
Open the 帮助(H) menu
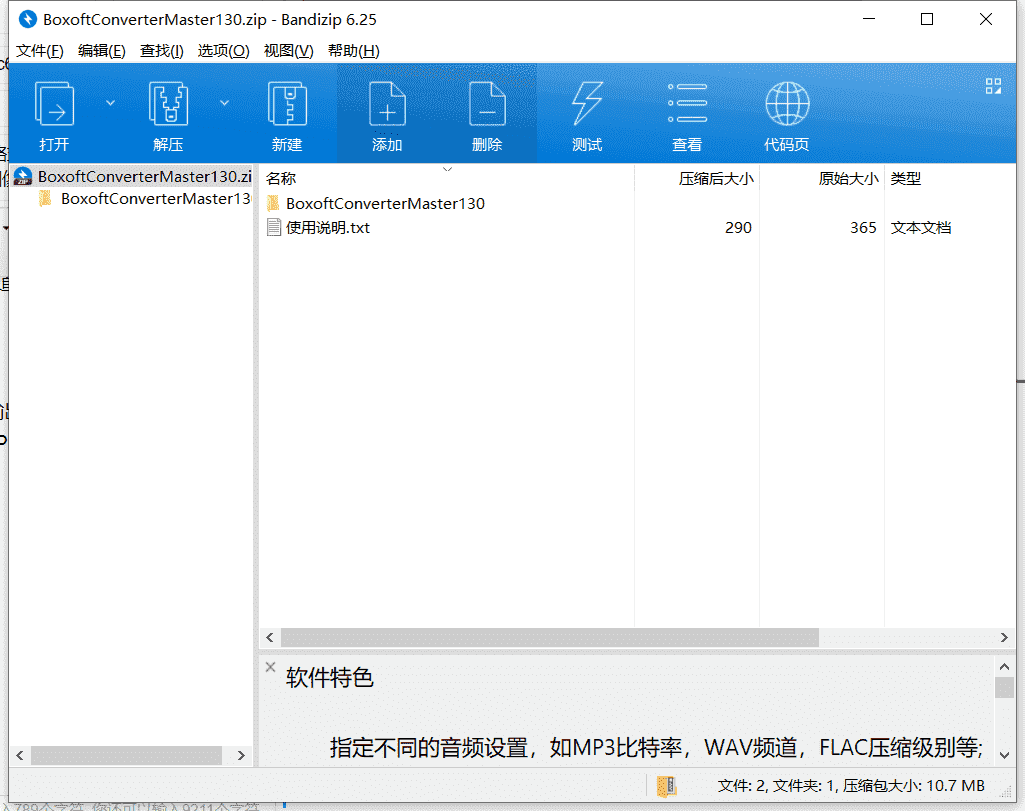coord(354,51)
